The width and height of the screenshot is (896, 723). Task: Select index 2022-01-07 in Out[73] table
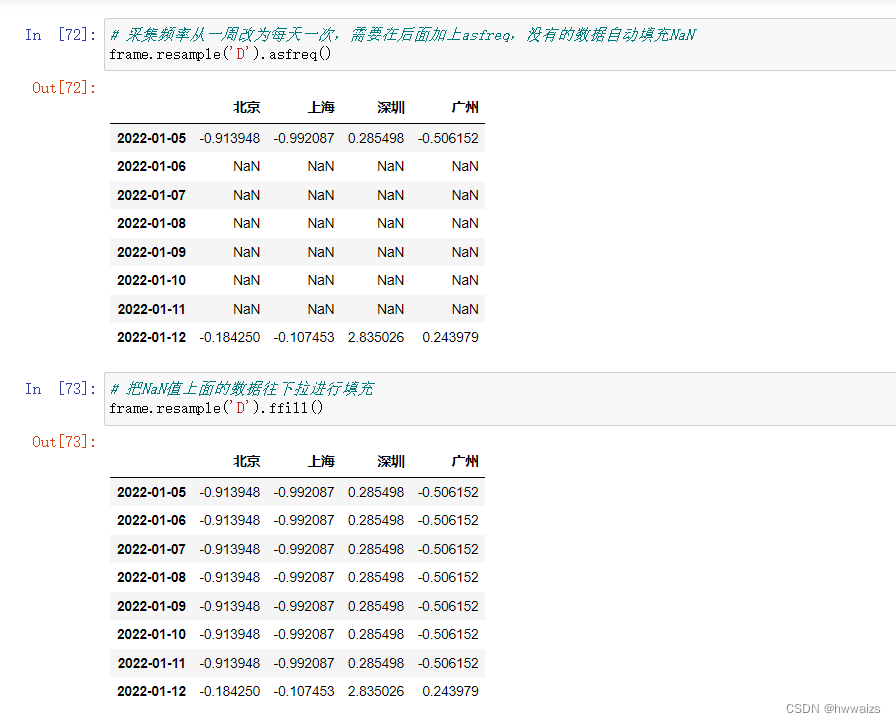(x=151, y=549)
